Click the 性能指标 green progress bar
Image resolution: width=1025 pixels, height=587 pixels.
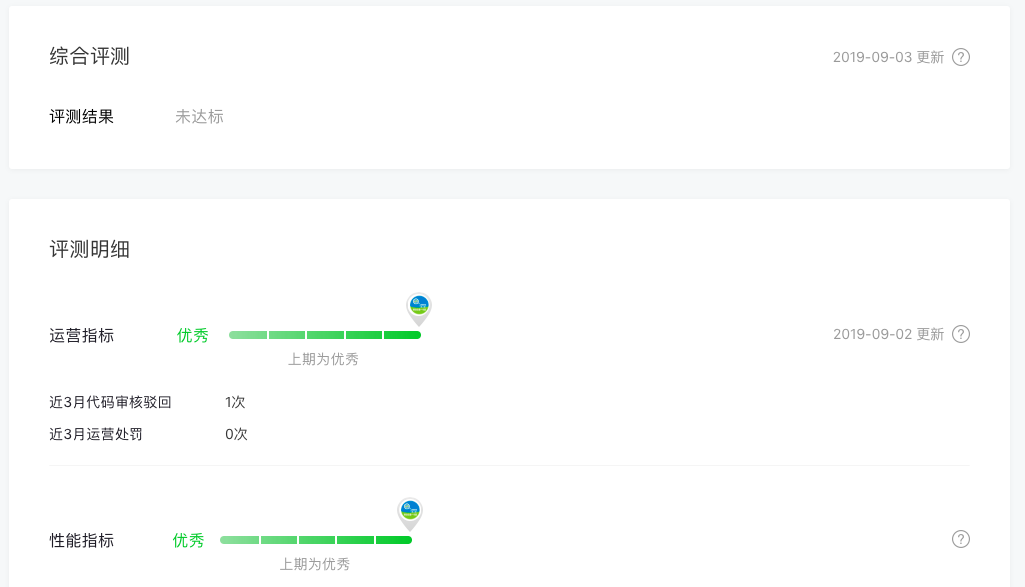click(x=316, y=540)
